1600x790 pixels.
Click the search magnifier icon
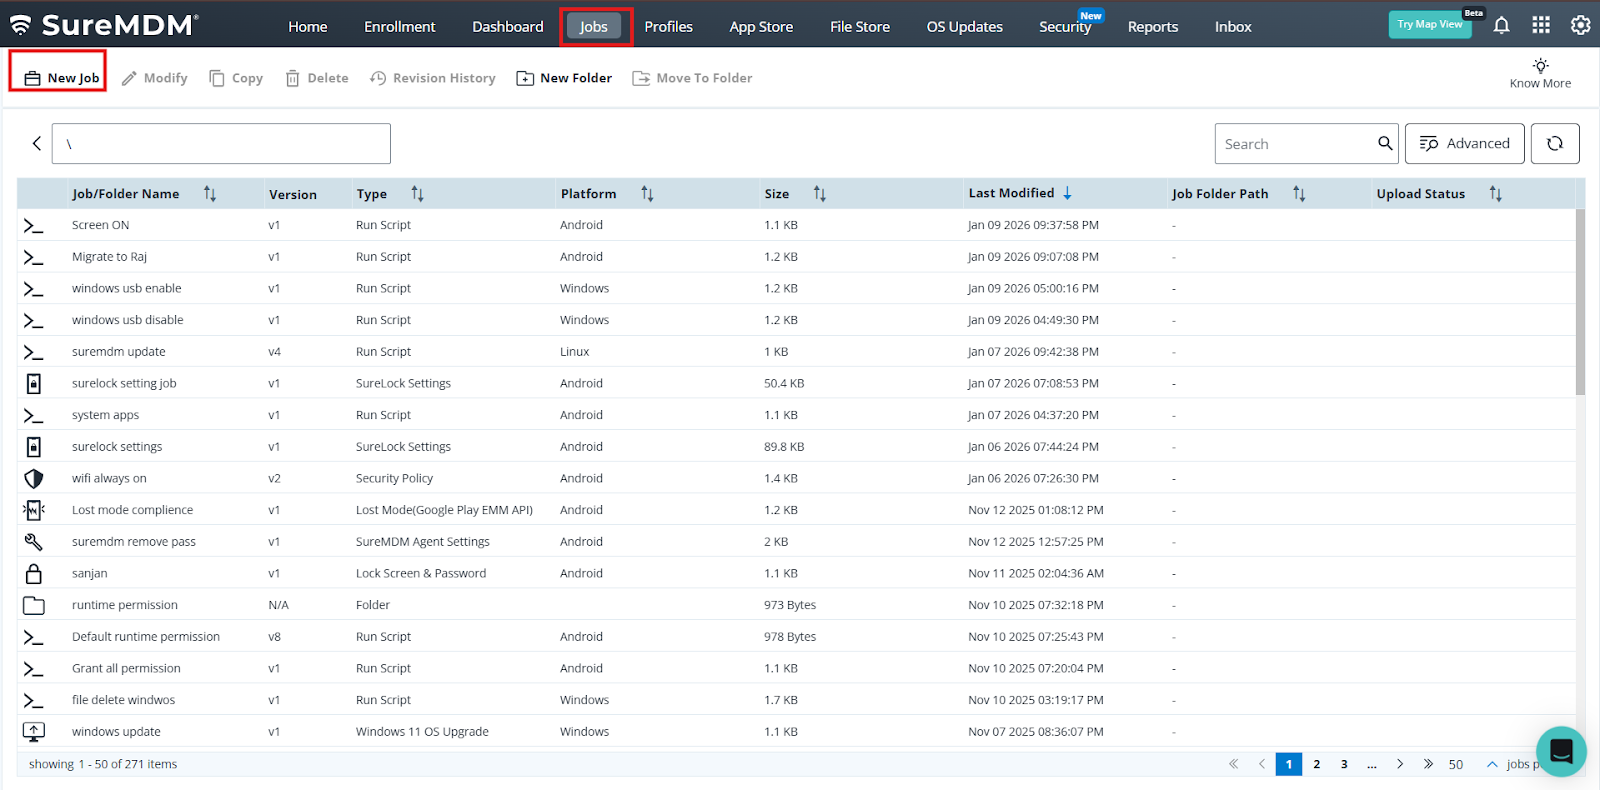[x=1385, y=144]
